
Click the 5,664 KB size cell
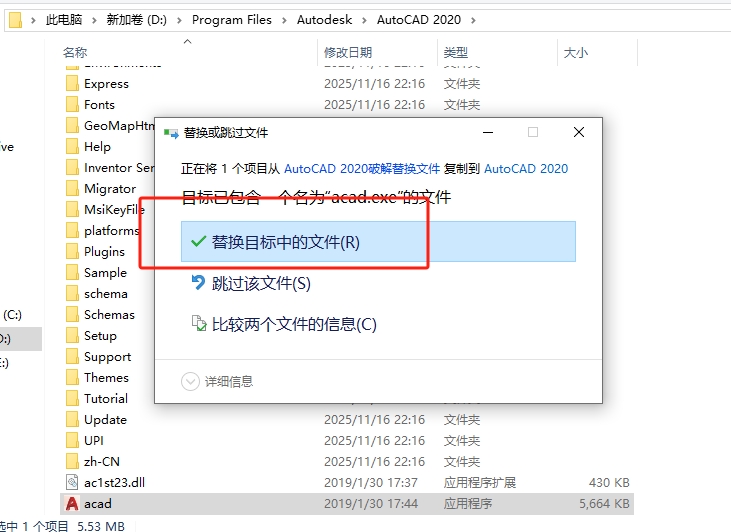[x=604, y=504]
